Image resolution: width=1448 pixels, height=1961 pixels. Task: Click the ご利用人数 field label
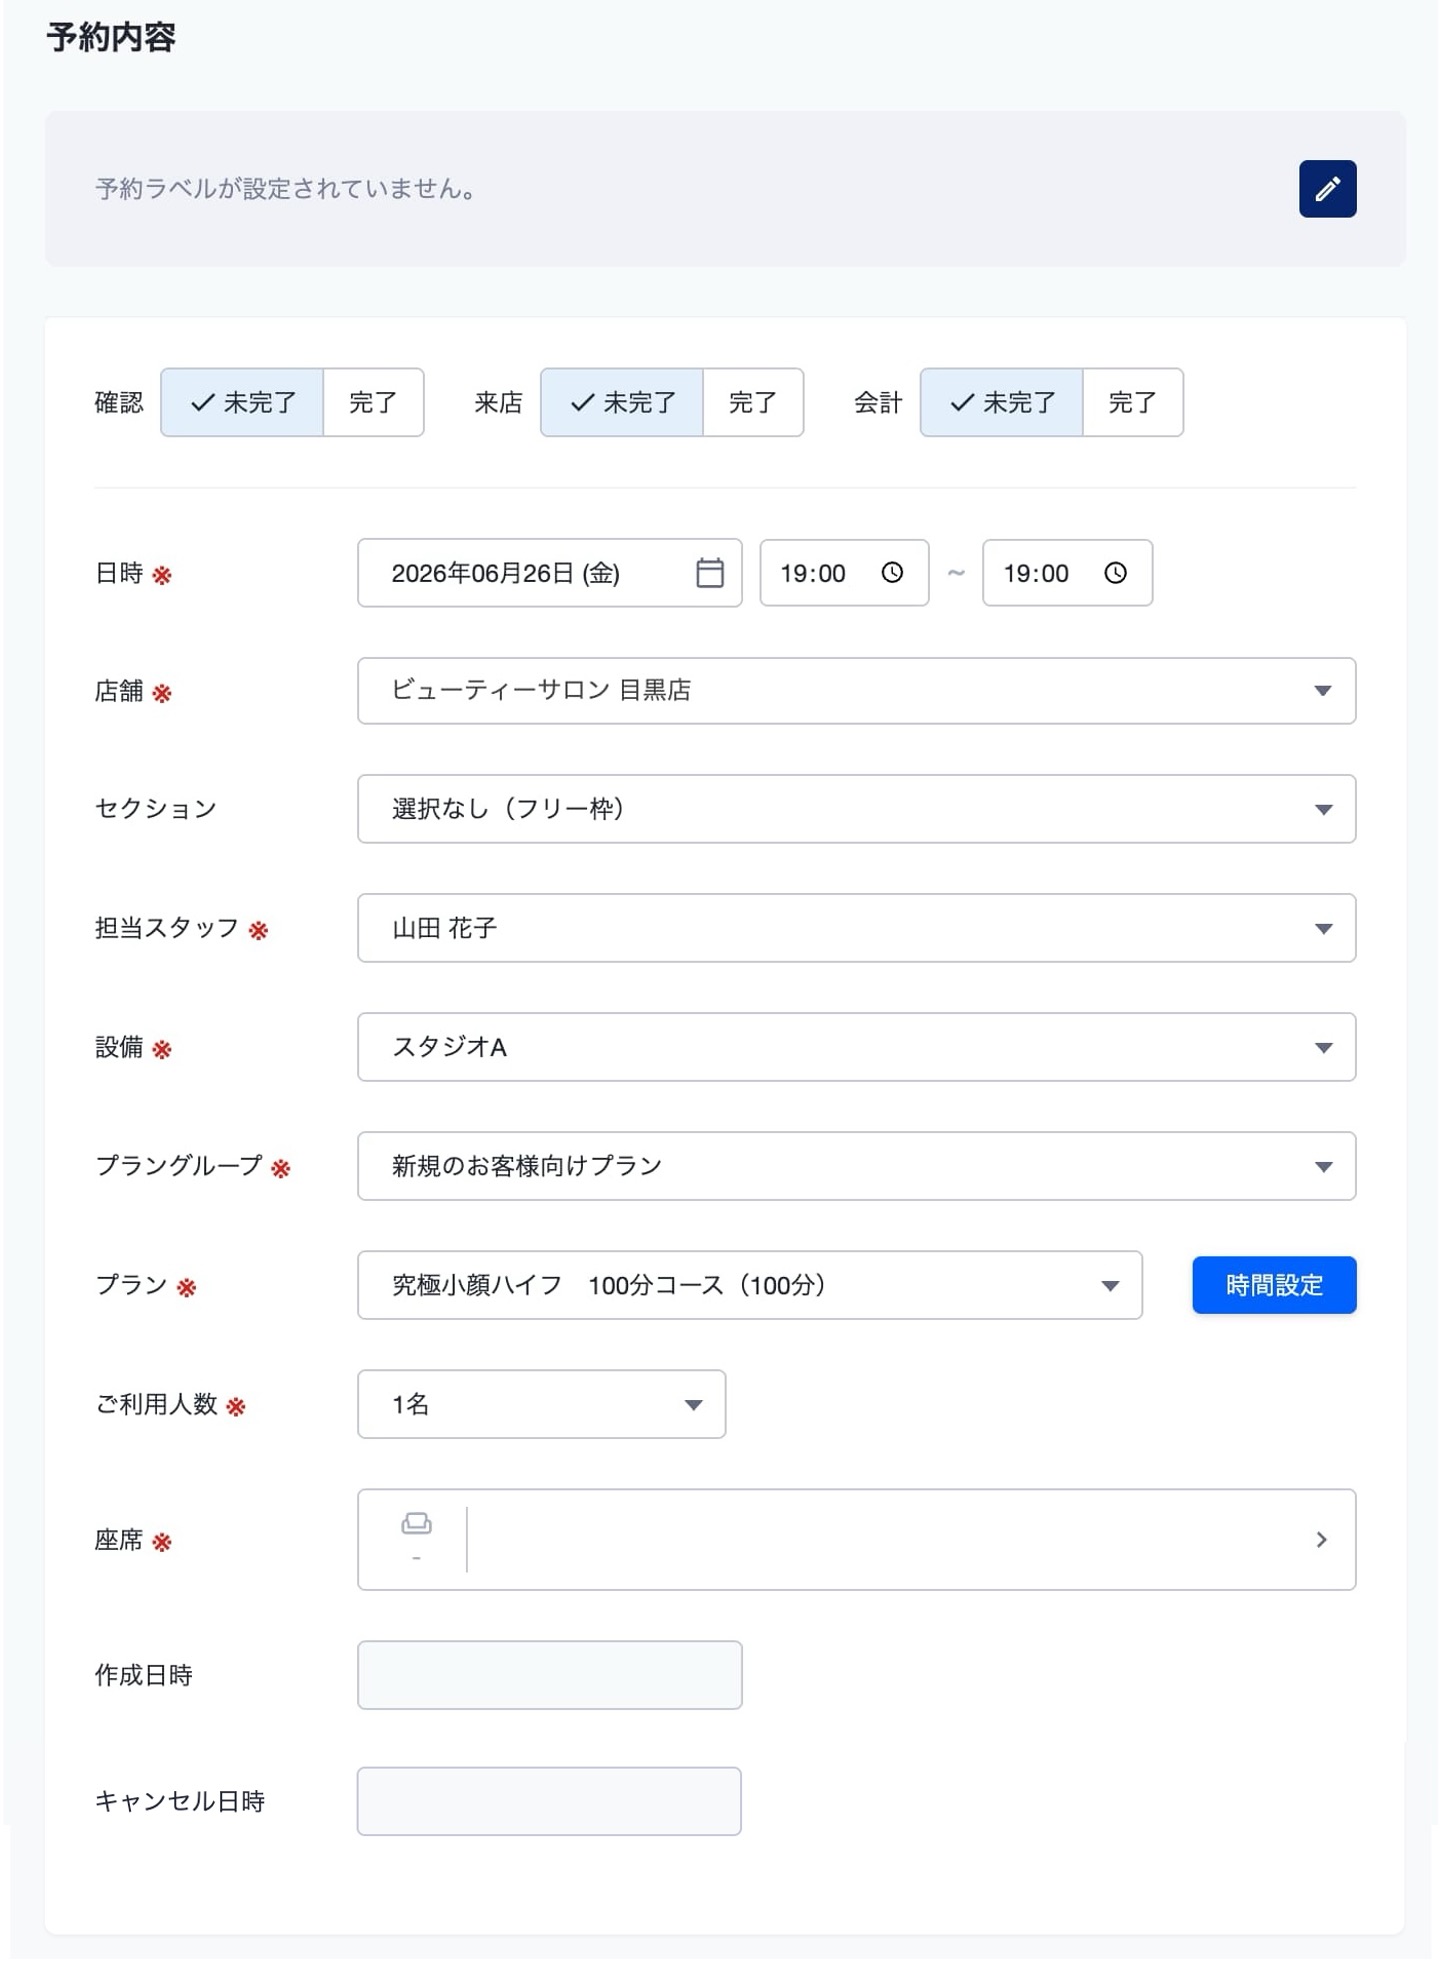click(156, 1404)
